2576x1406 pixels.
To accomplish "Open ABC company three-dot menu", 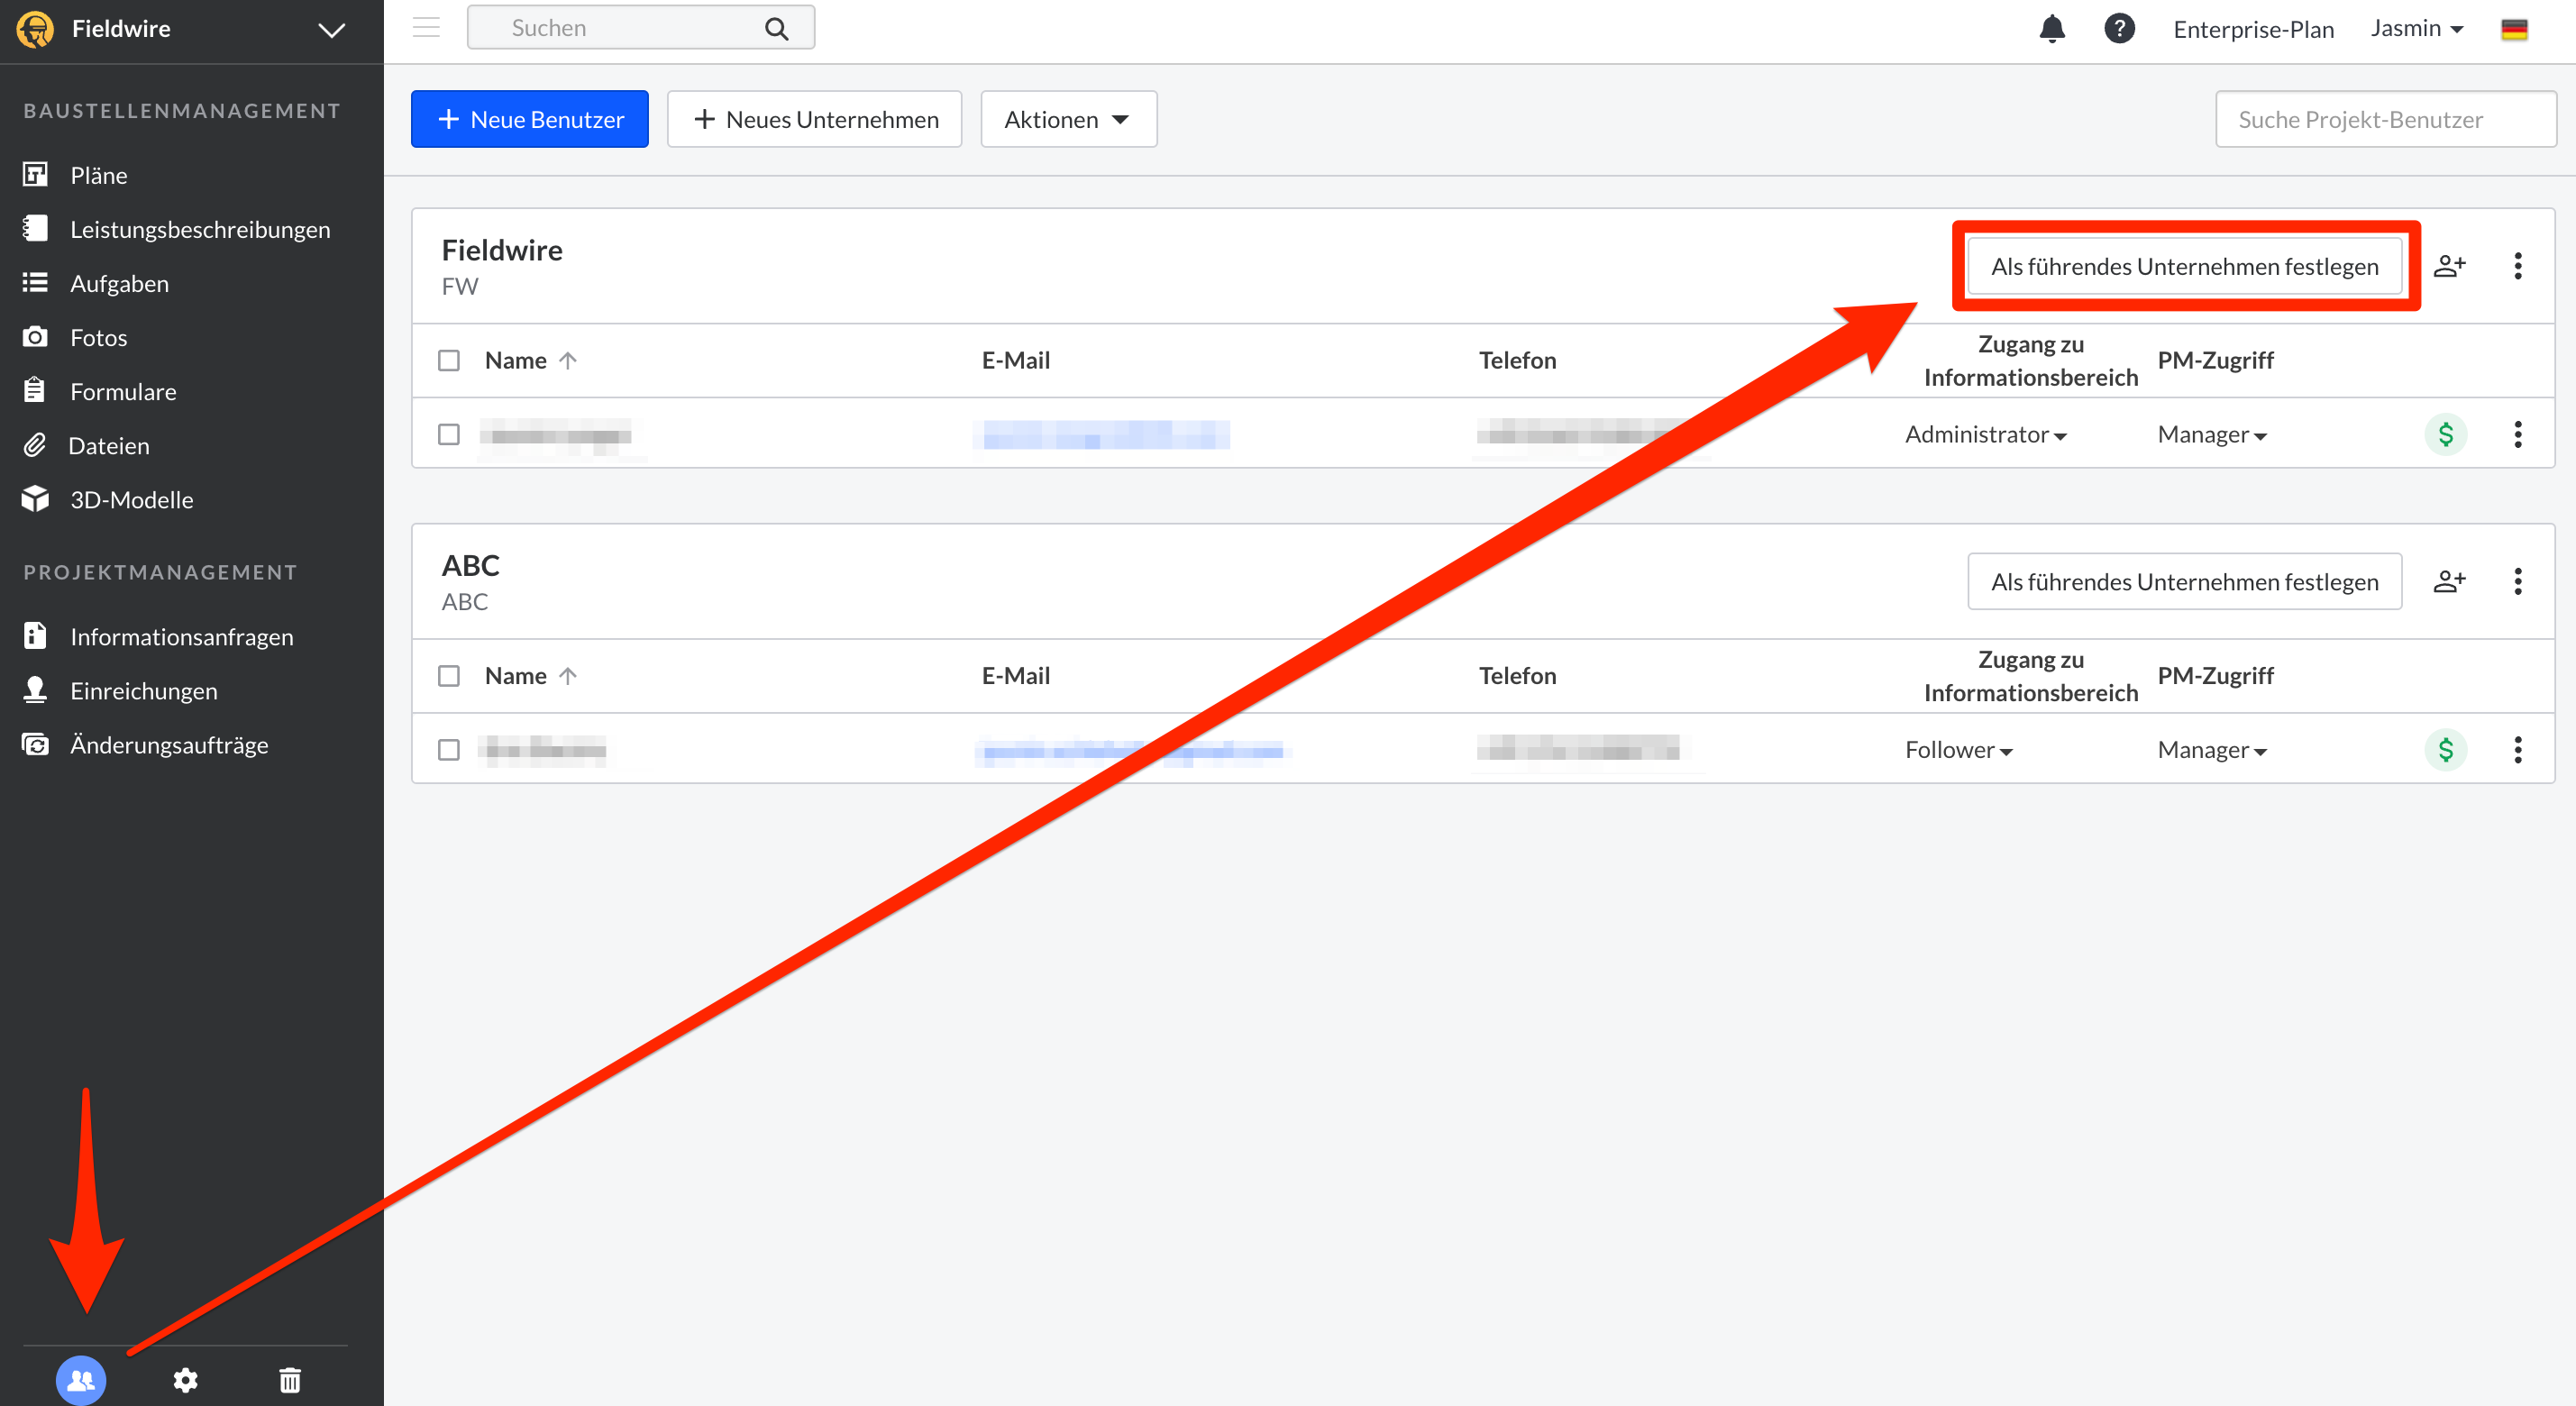I will (x=2518, y=581).
